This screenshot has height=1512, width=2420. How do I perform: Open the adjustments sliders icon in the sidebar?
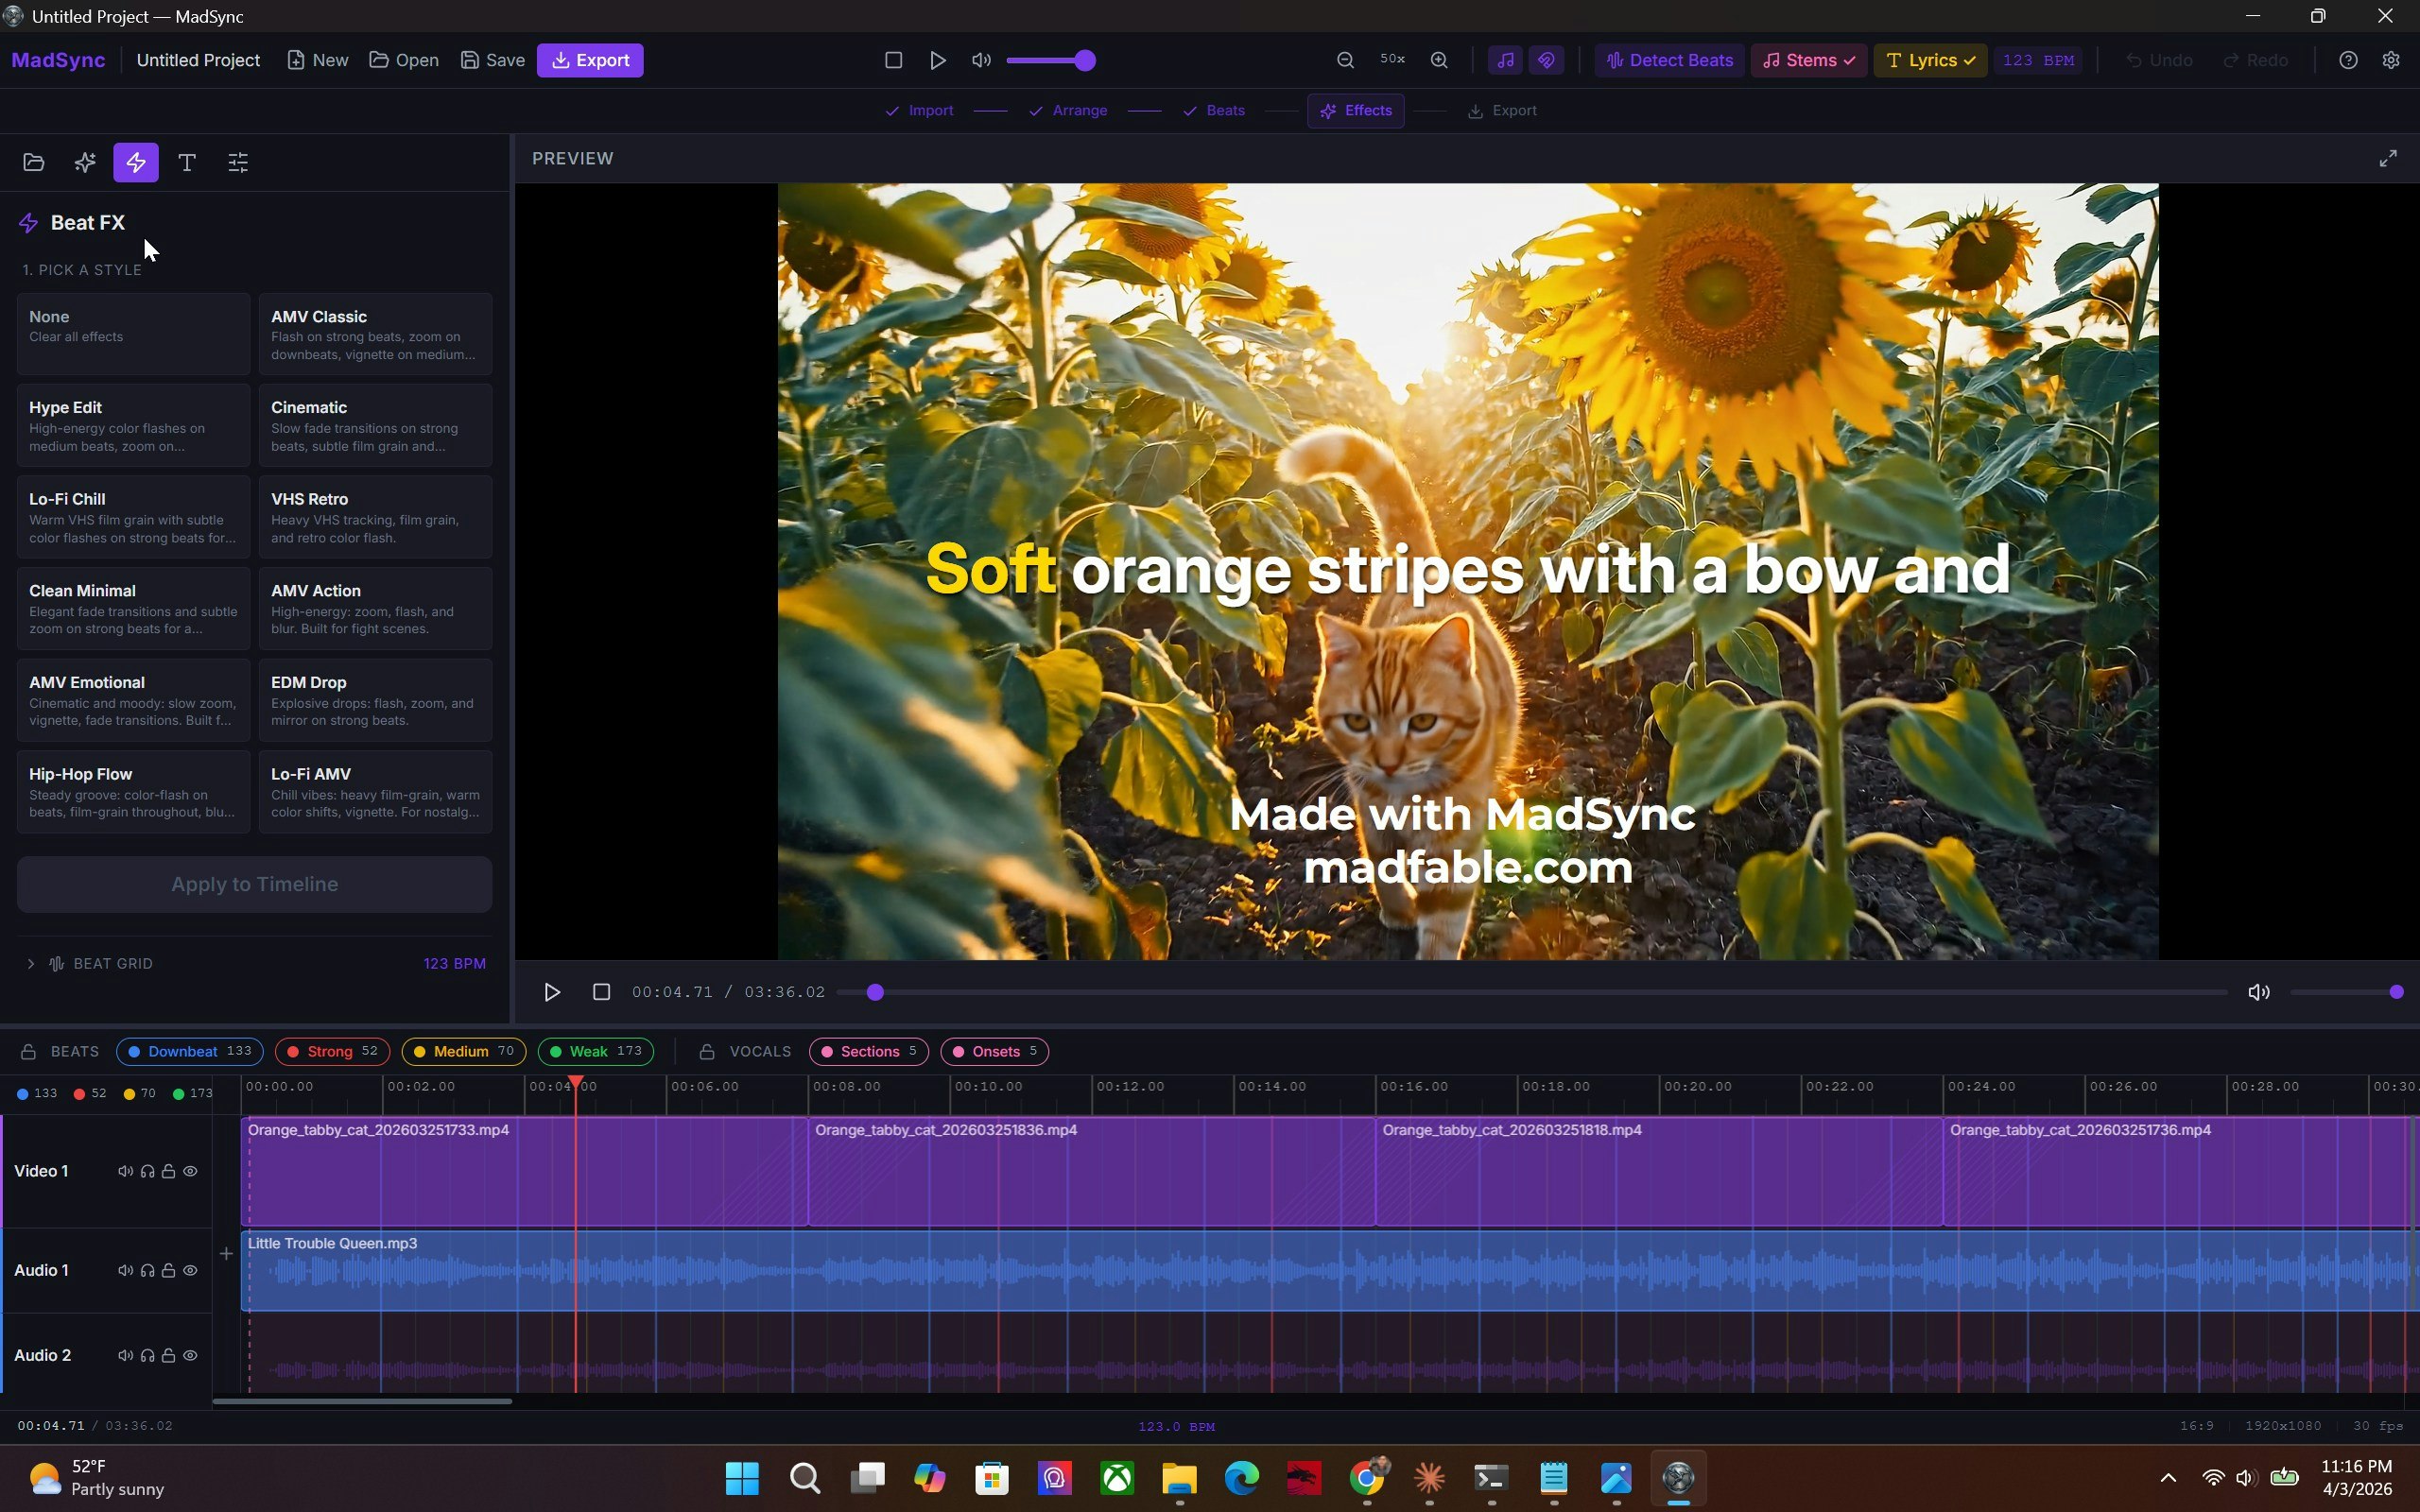point(237,162)
